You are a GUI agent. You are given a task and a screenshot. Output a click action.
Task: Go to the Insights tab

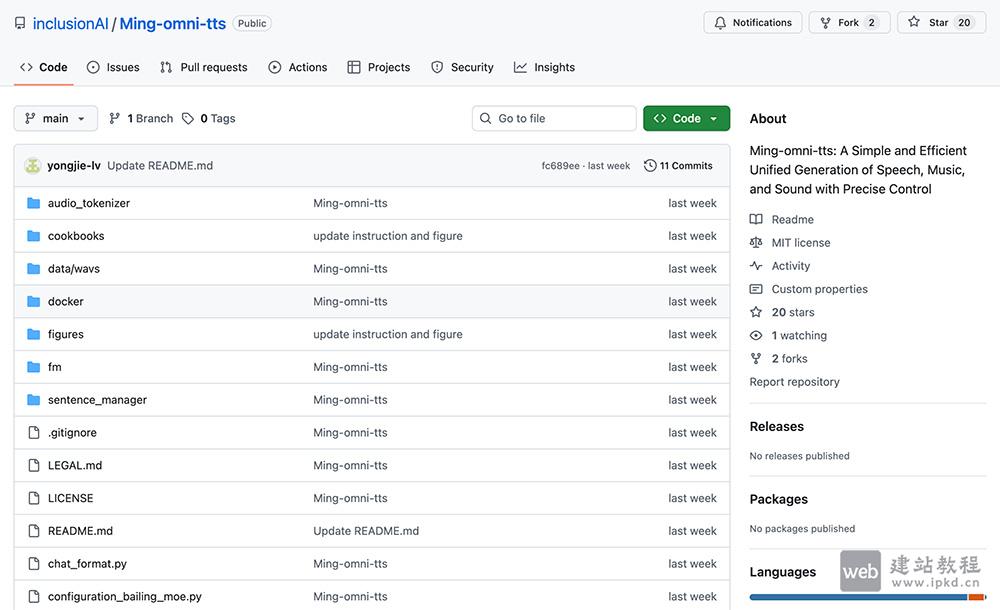(544, 67)
